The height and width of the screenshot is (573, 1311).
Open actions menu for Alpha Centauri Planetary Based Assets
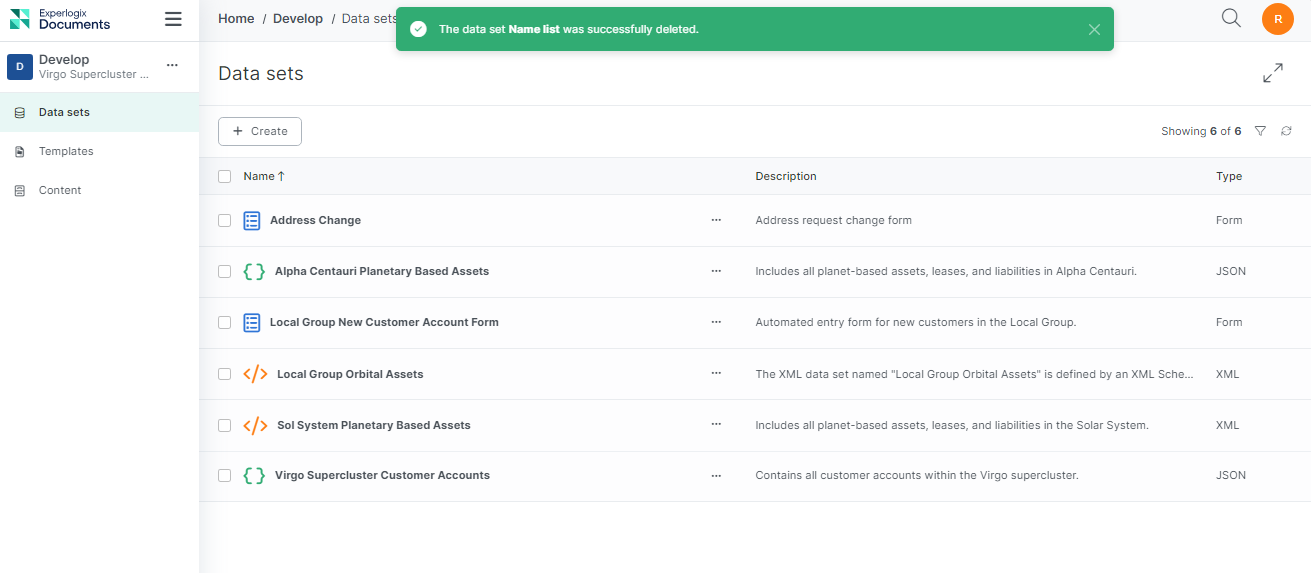(716, 271)
